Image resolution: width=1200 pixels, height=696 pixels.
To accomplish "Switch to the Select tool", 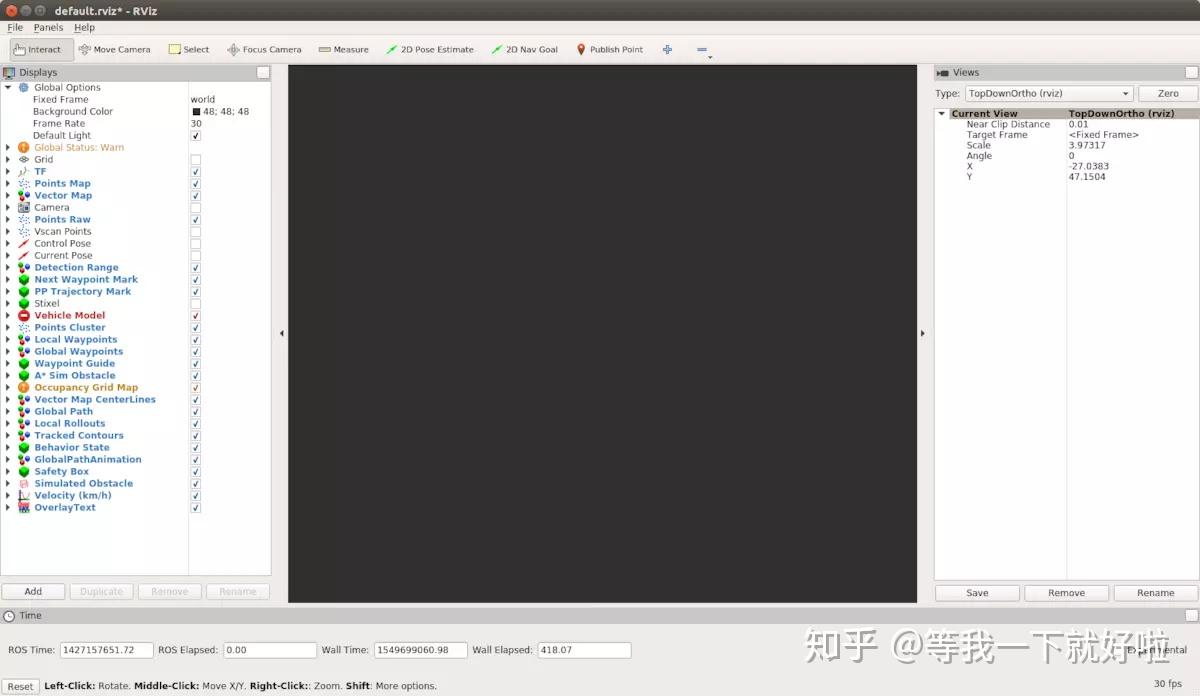I will coord(188,48).
